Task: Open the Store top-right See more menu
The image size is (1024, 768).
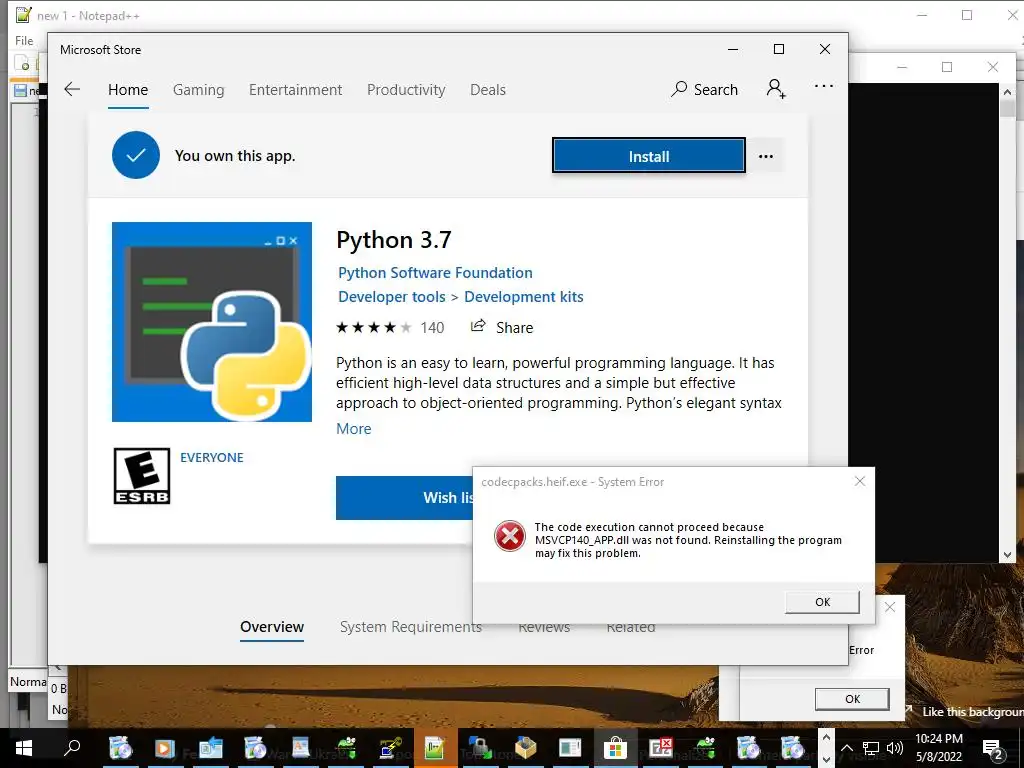Action: click(x=824, y=86)
